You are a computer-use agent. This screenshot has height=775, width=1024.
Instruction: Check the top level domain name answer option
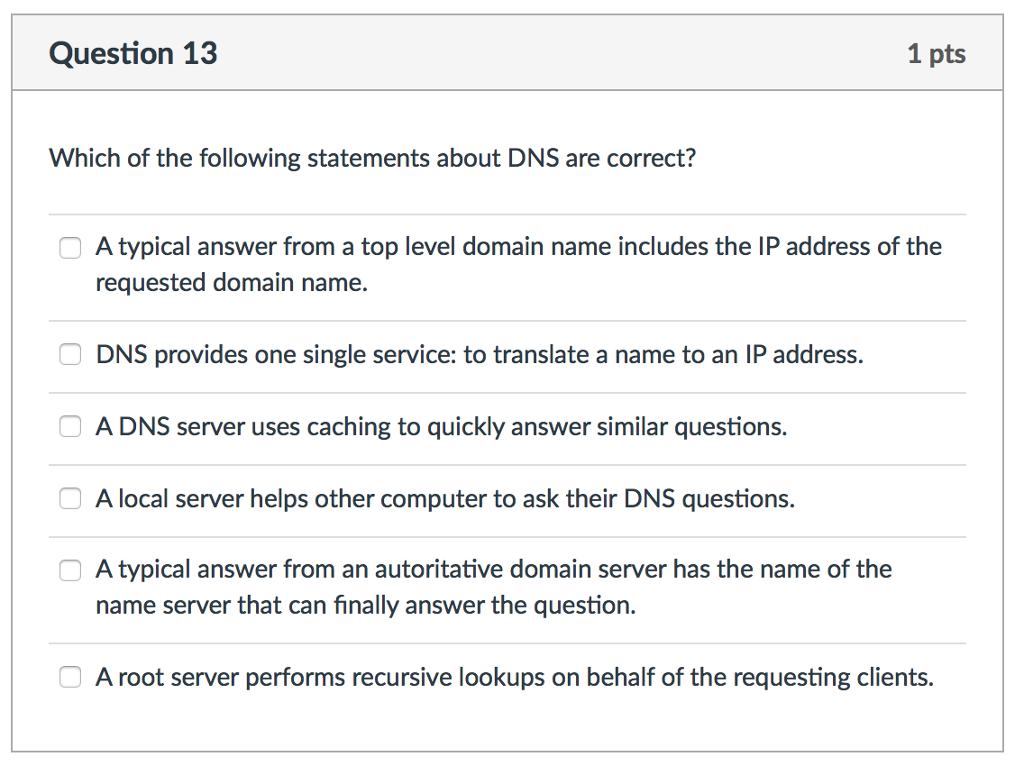70,247
